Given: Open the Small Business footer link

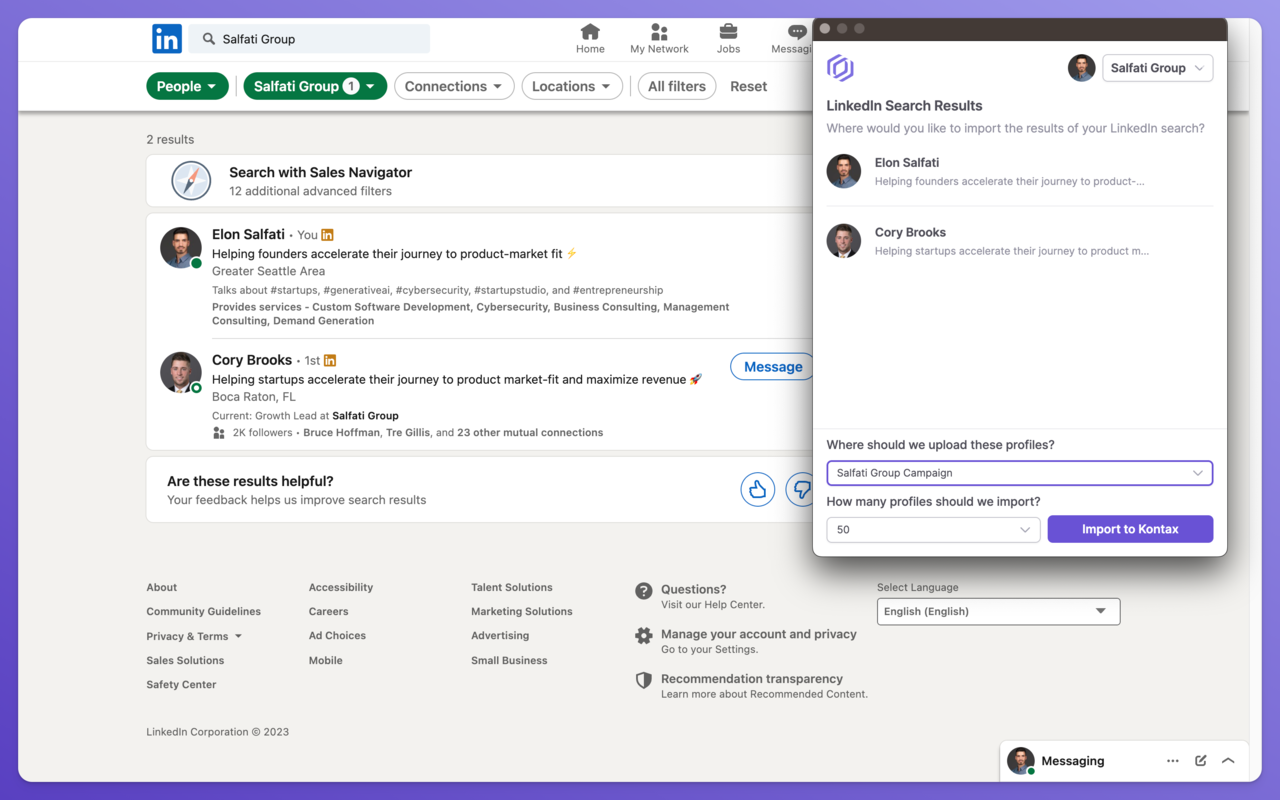Looking at the screenshot, I should tap(509, 660).
